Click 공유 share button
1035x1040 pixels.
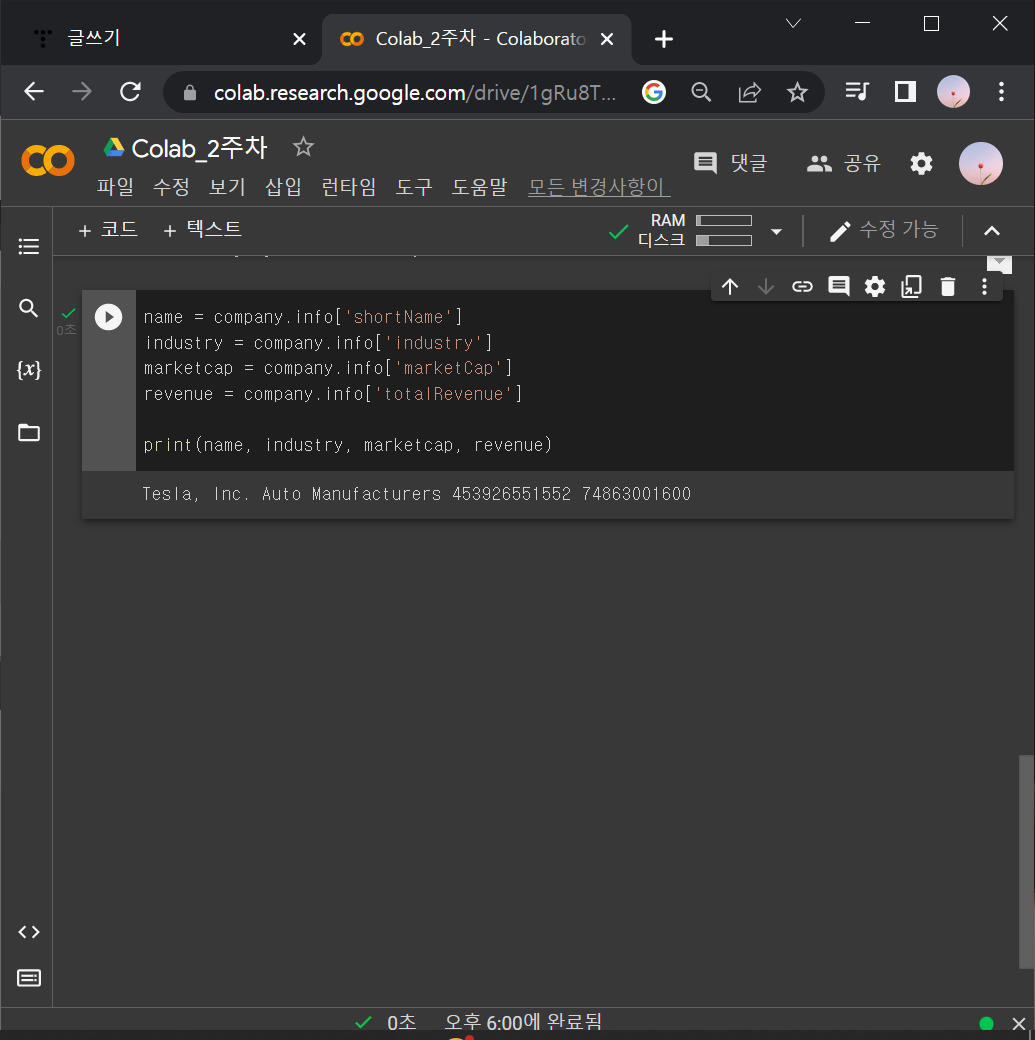point(843,163)
